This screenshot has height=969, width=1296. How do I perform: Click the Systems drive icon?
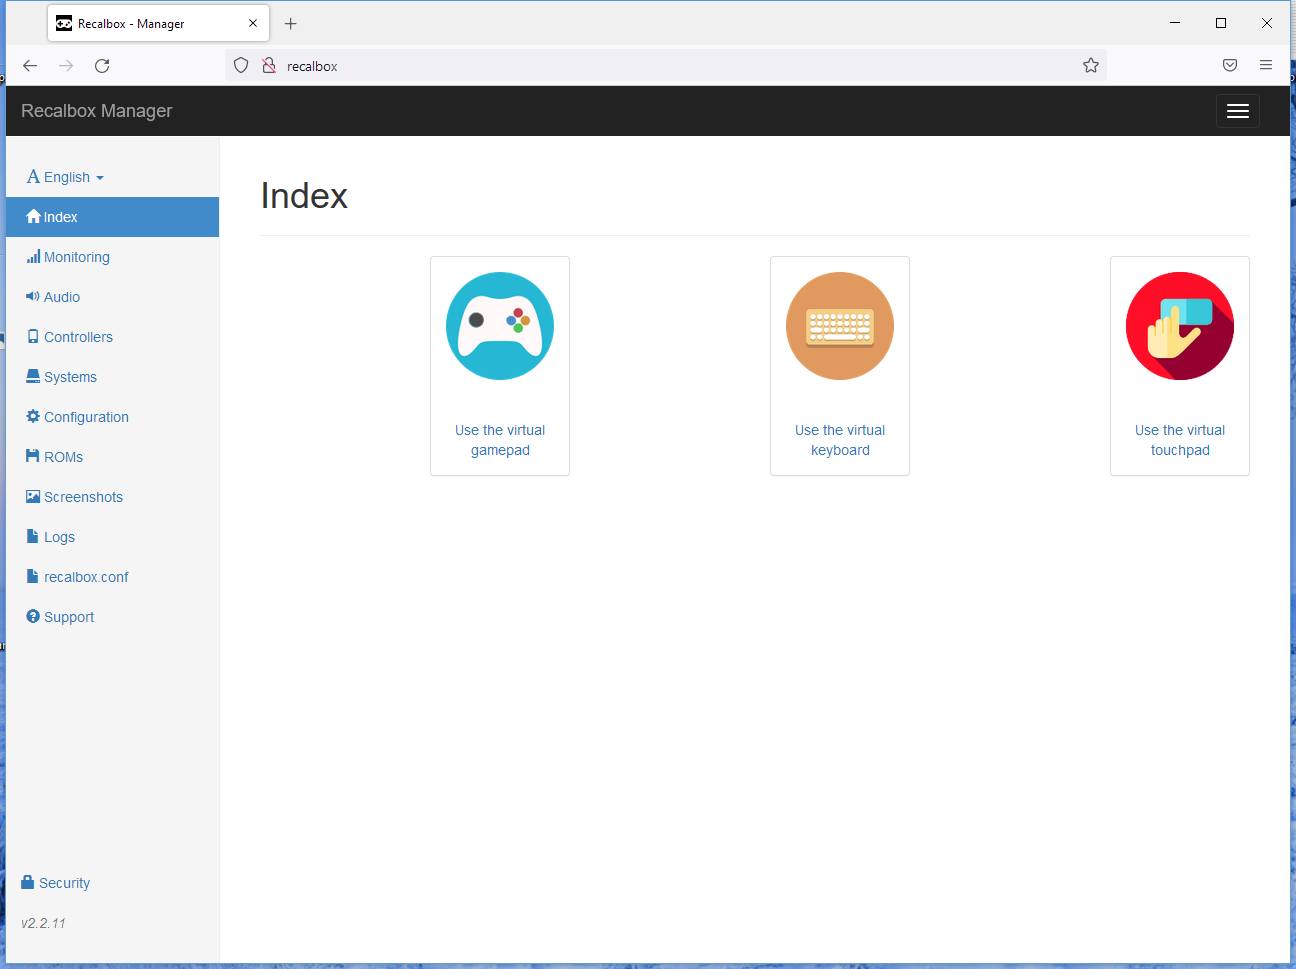33,377
